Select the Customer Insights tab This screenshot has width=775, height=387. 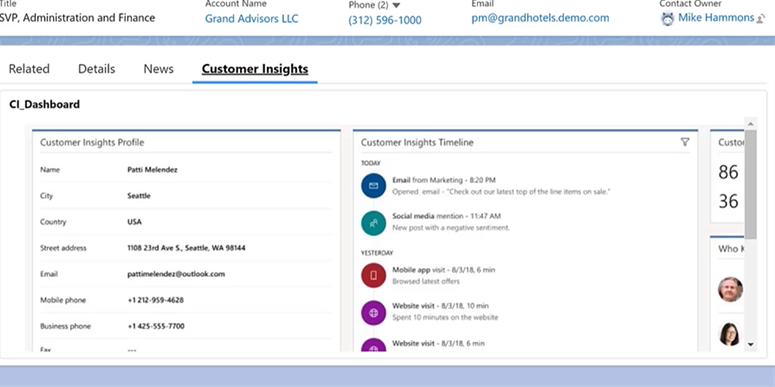click(x=255, y=69)
